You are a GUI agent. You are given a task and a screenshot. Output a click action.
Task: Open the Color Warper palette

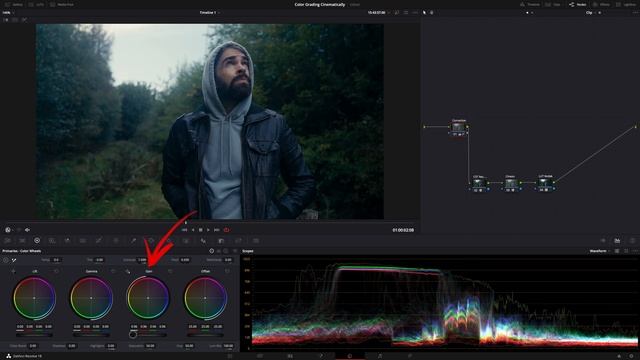[x=116, y=241]
